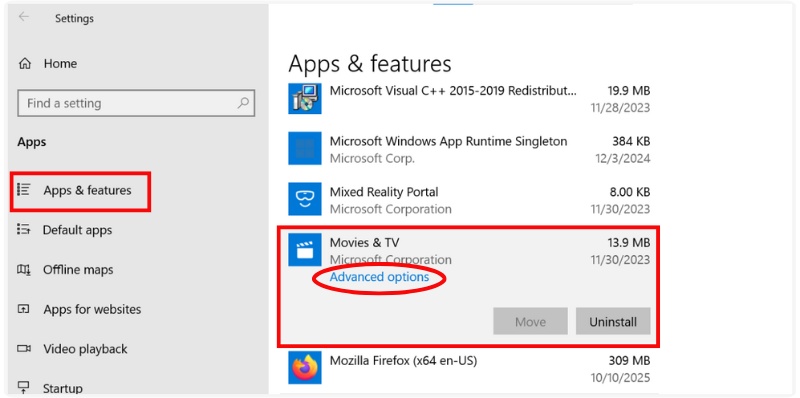
Task: Click the Movies & TV clapperboard icon
Action: coord(305,250)
